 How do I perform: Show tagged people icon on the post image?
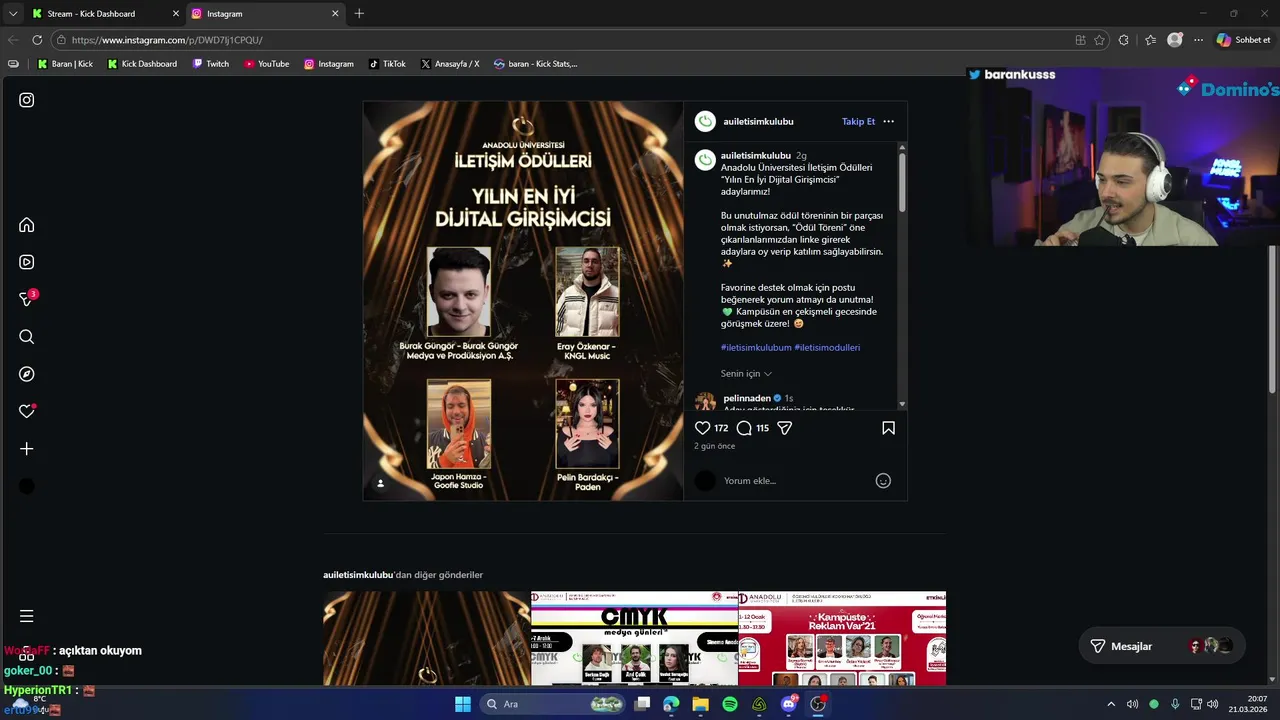coord(380,483)
